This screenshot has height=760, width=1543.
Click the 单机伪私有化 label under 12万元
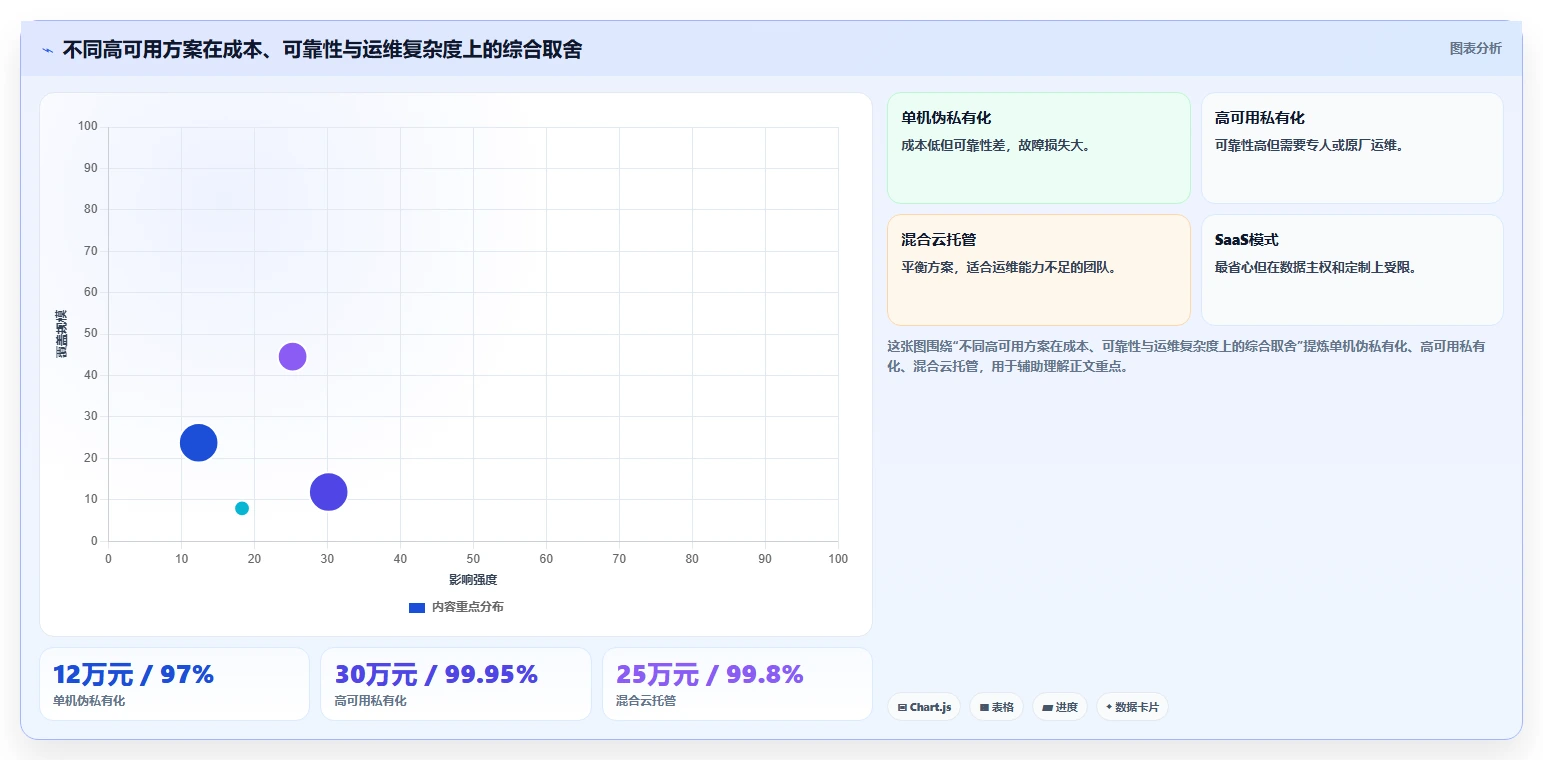click(89, 701)
